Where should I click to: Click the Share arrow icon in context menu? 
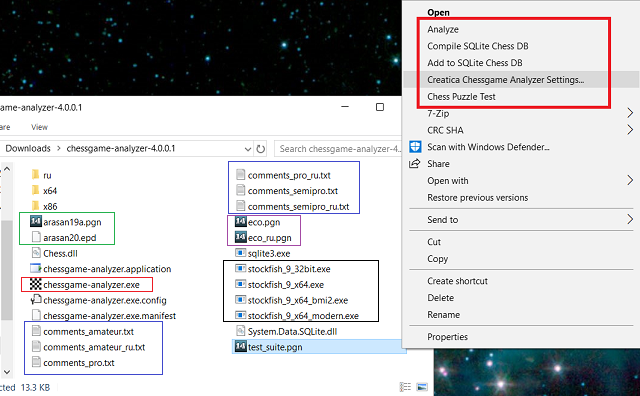click(x=415, y=163)
